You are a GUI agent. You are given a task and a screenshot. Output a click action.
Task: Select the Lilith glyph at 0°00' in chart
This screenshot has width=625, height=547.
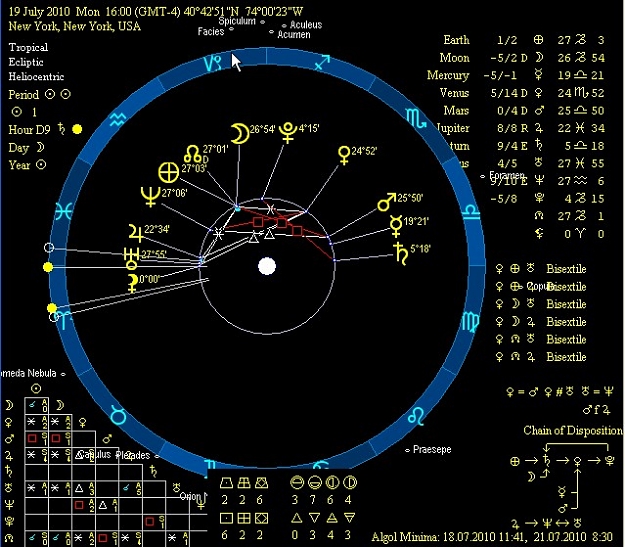[x=132, y=282]
